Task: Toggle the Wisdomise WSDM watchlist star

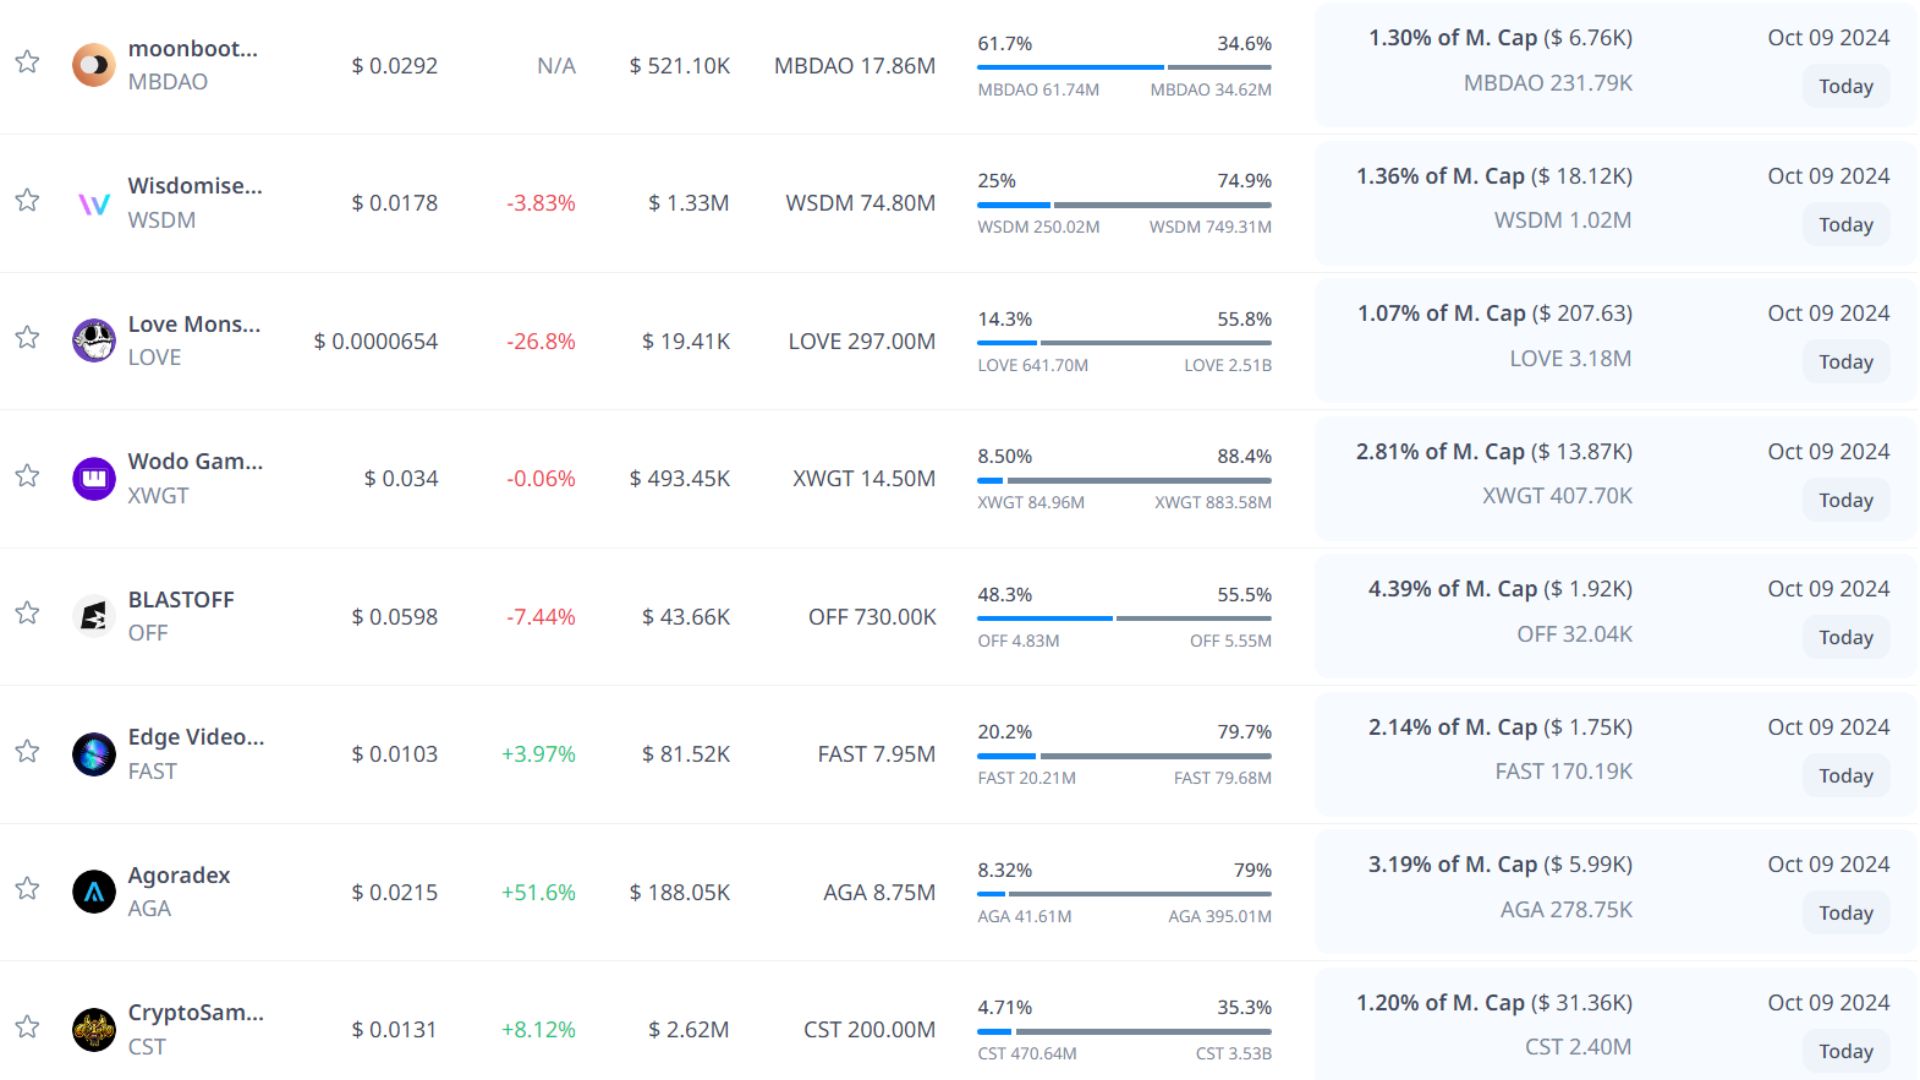Action: point(27,200)
